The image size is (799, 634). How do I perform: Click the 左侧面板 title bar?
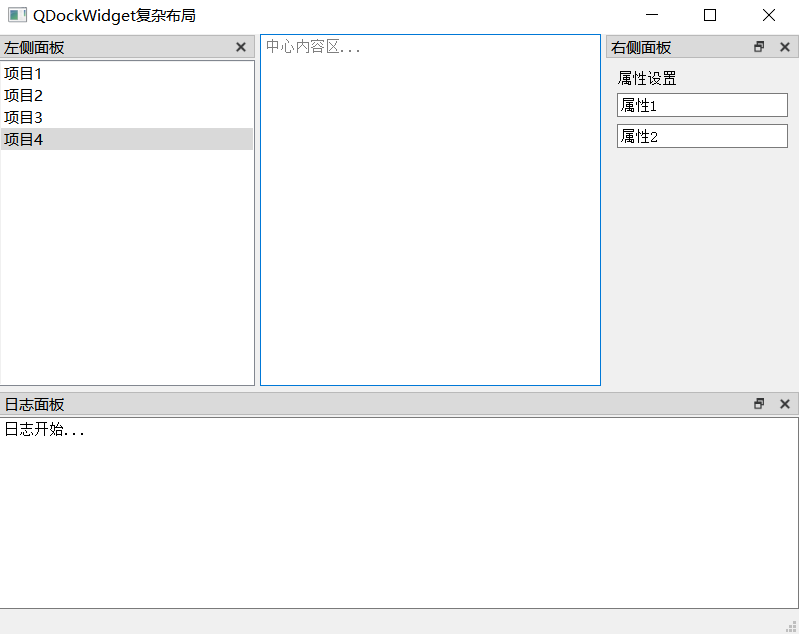pos(127,47)
